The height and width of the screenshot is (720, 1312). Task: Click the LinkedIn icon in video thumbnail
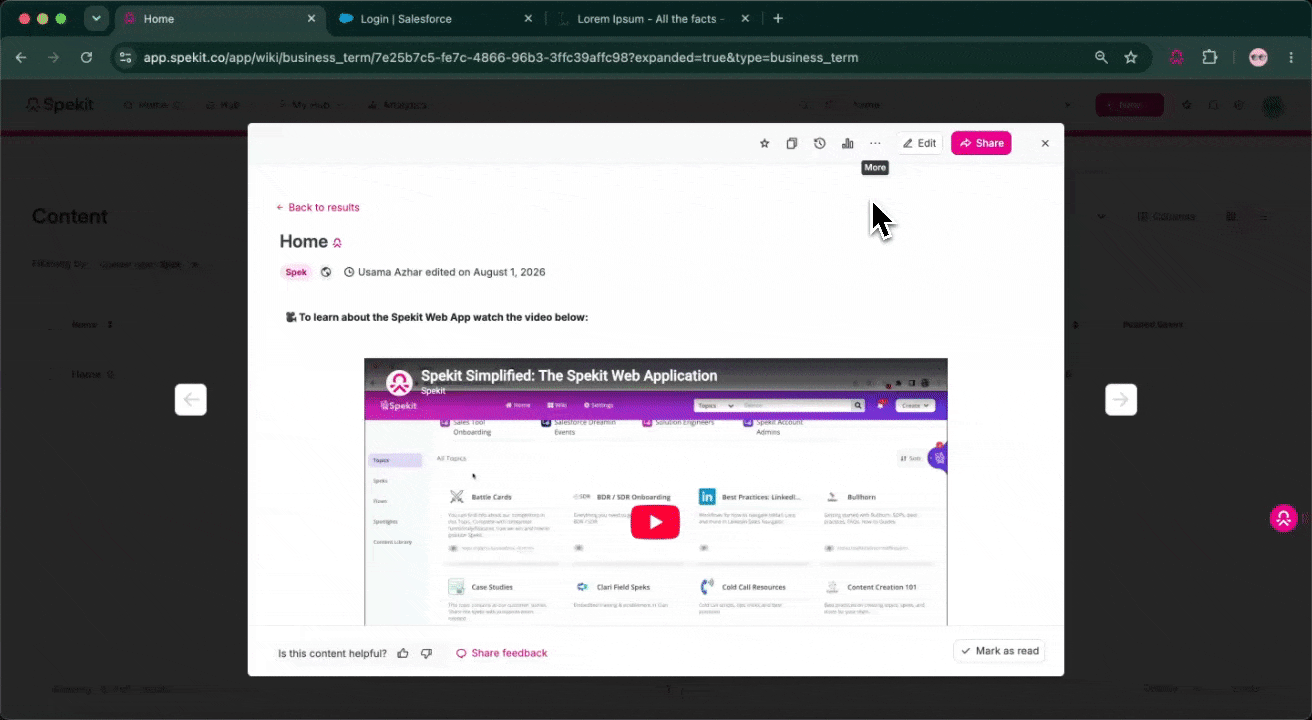pyautogui.click(x=707, y=497)
